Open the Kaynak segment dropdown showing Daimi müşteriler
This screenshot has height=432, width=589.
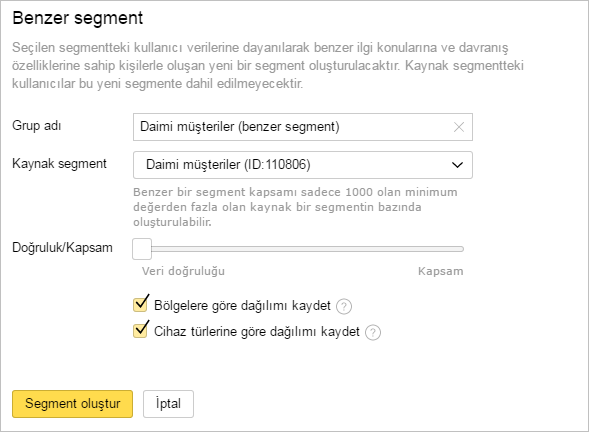tap(303, 165)
